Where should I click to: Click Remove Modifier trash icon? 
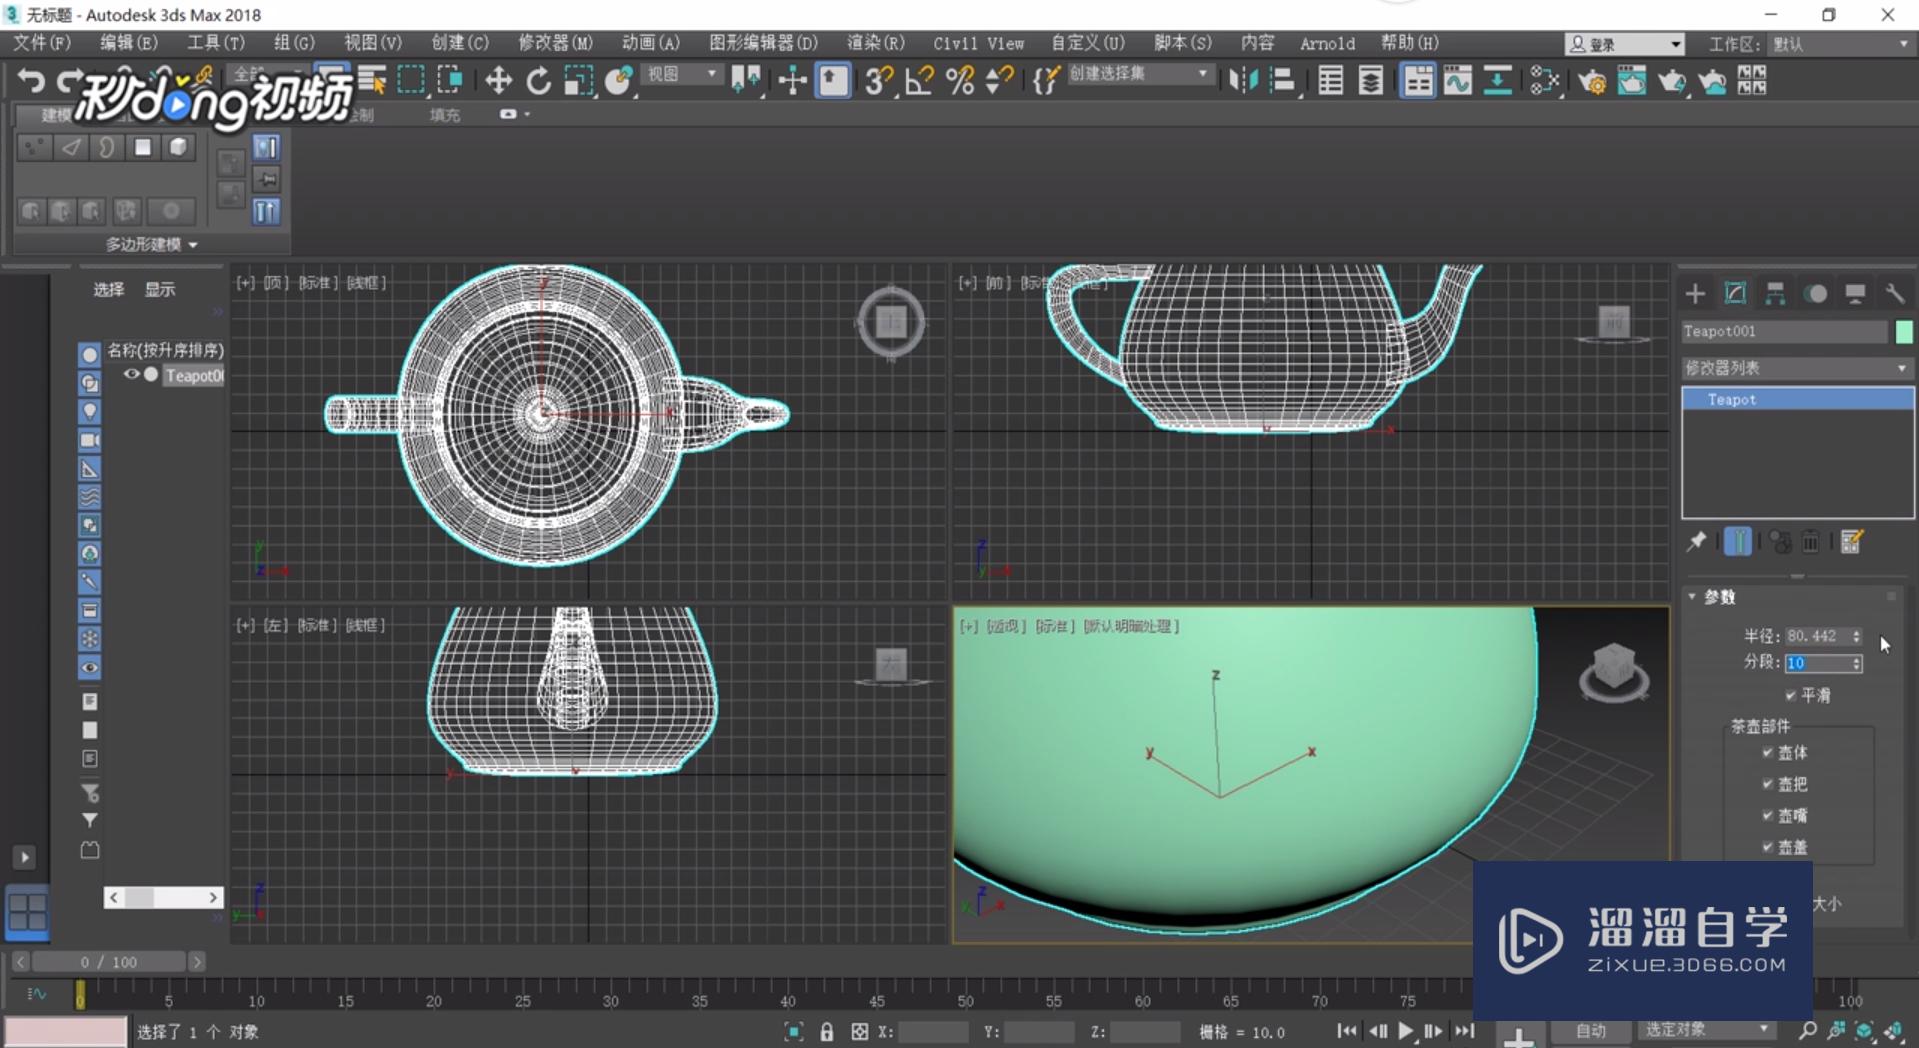pos(1811,542)
